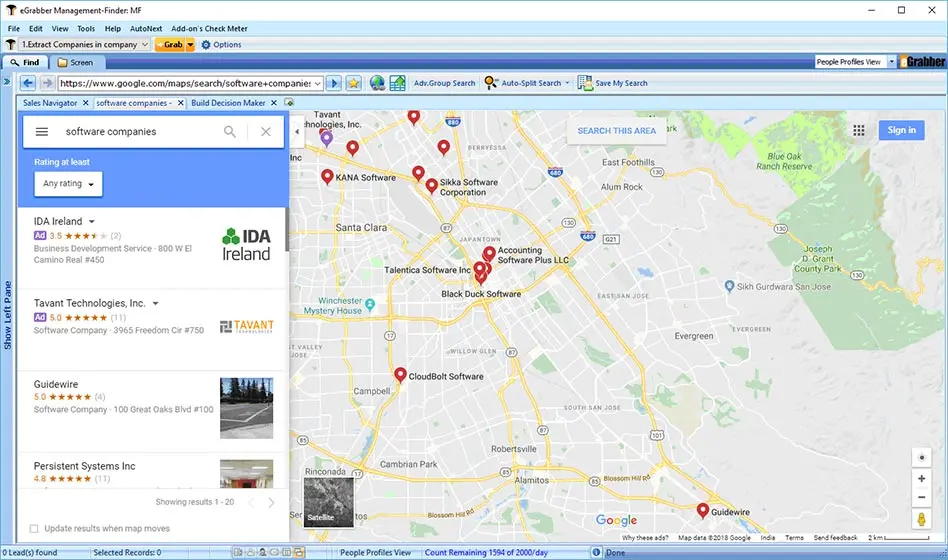Click the Sikka Software Corporation pin
This screenshot has width=948, height=560.
[431, 186]
